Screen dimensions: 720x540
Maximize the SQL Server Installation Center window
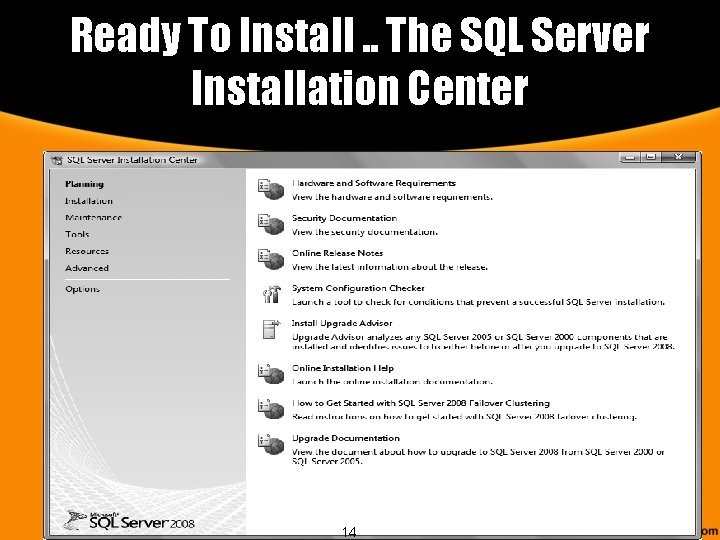(x=651, y=158)
